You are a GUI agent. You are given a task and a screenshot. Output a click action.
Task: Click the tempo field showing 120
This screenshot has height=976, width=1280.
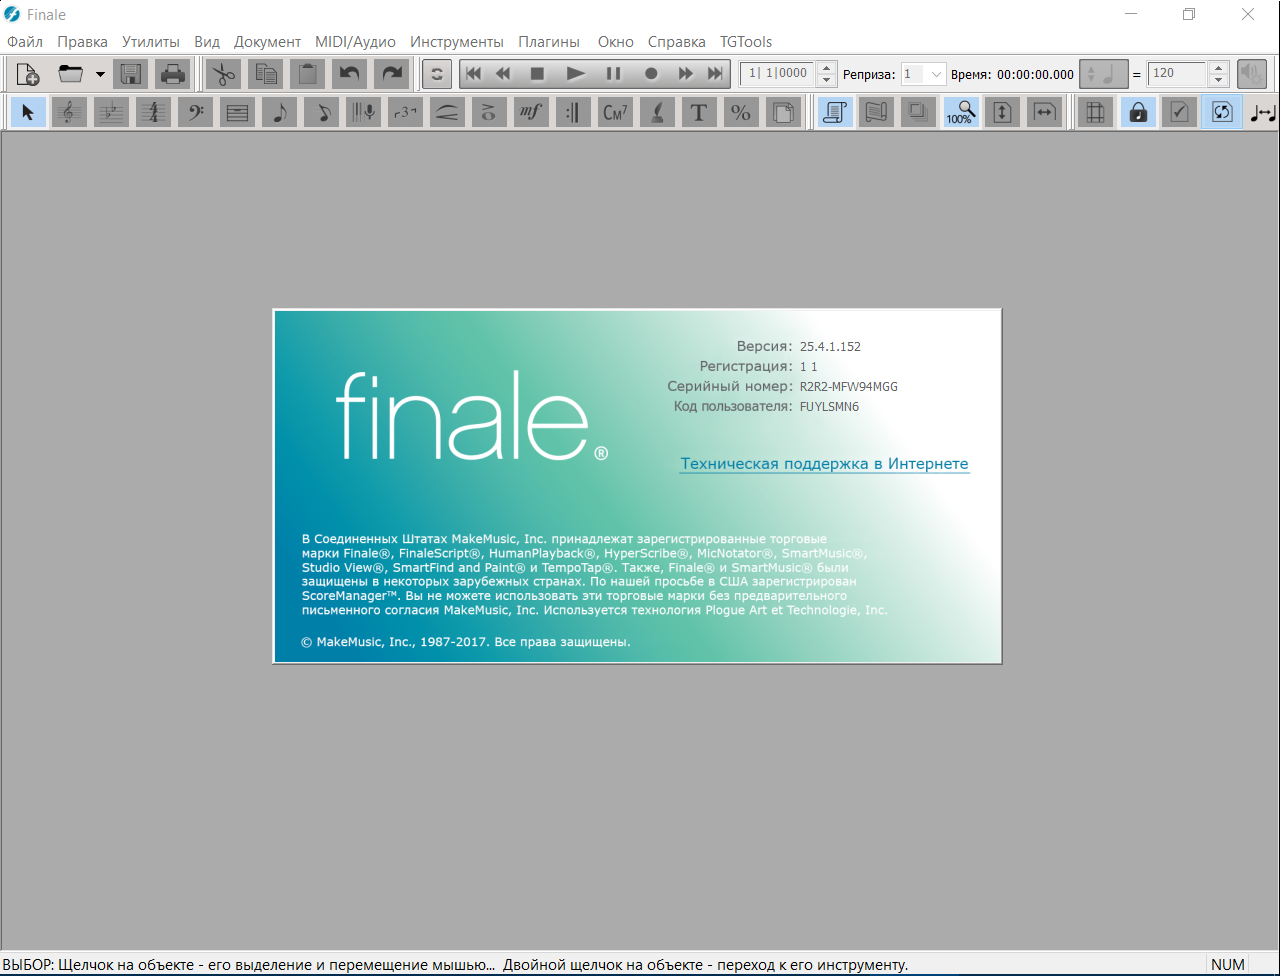[1177, 73]
